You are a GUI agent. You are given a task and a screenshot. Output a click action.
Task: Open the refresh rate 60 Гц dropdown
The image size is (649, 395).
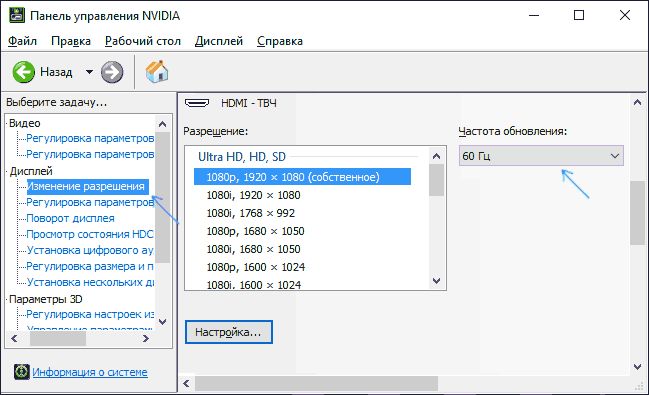(x=541, y=156)
